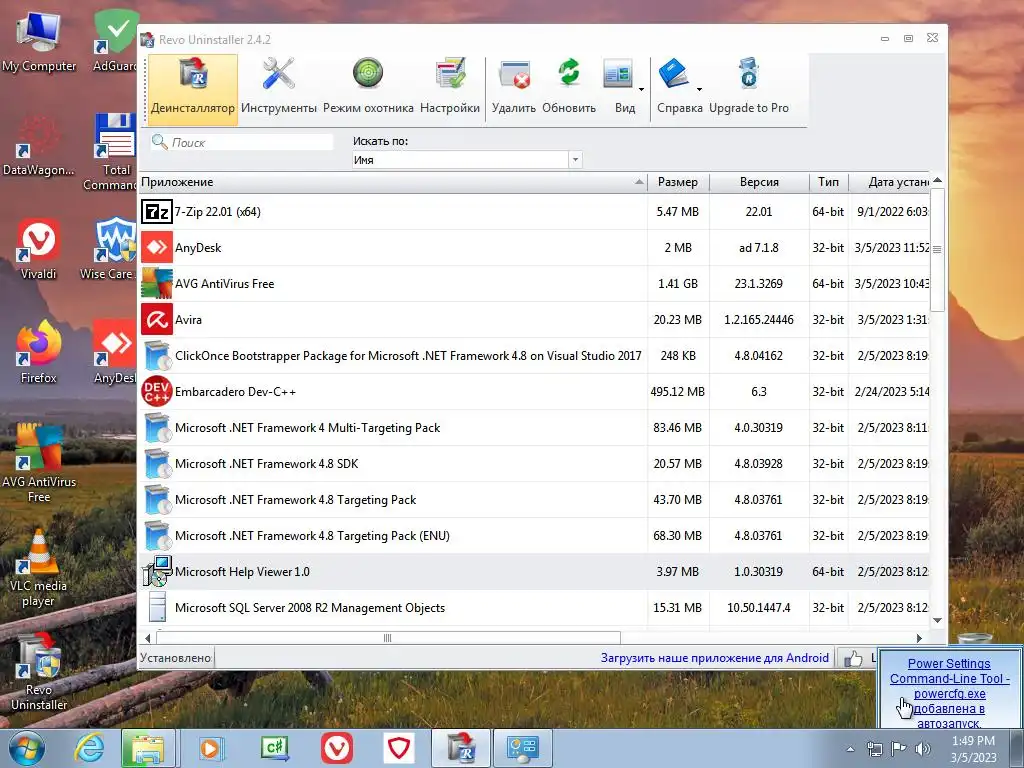Click the vertical scrollbar thumb
This screenshot has height=768, width=1024.
point(937,249)
